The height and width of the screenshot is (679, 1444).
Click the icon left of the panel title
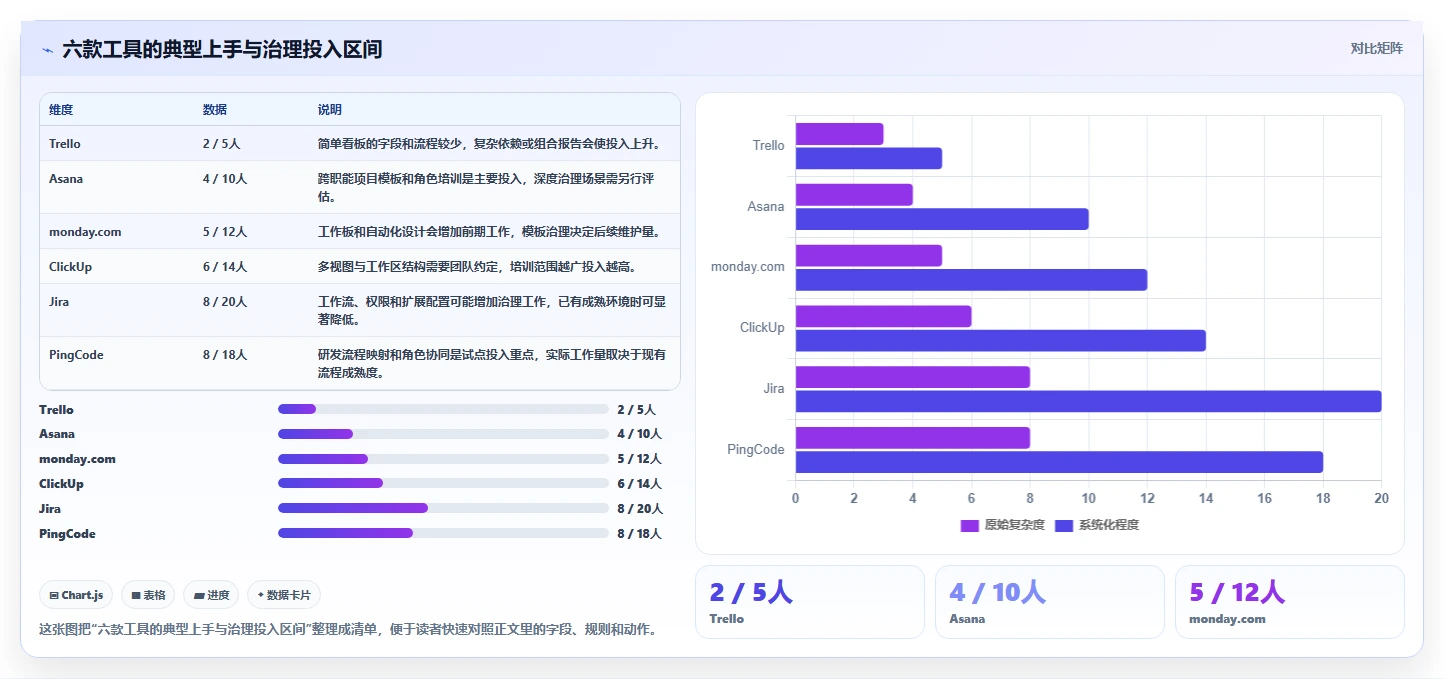(x=47, y=50)
